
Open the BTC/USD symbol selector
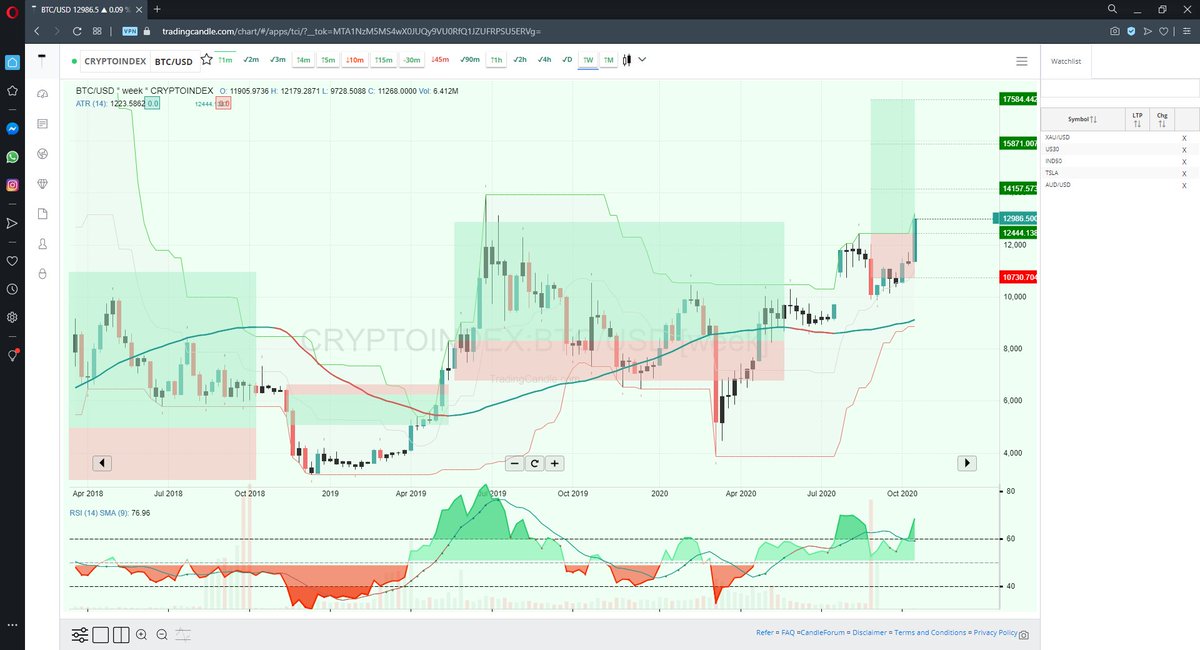point(174,61)
